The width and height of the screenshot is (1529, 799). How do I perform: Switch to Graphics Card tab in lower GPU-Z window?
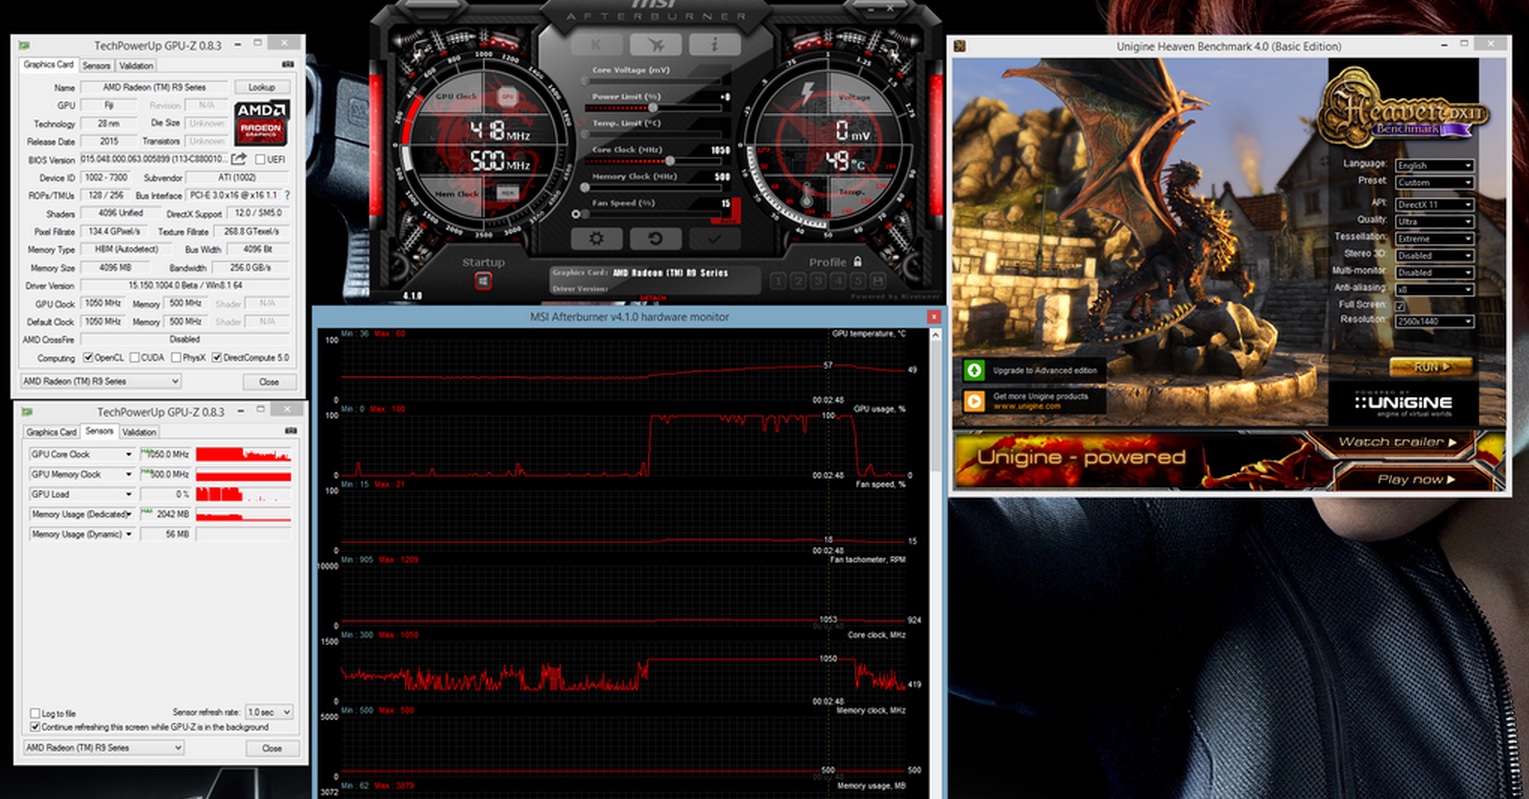[x=51, y=432]
